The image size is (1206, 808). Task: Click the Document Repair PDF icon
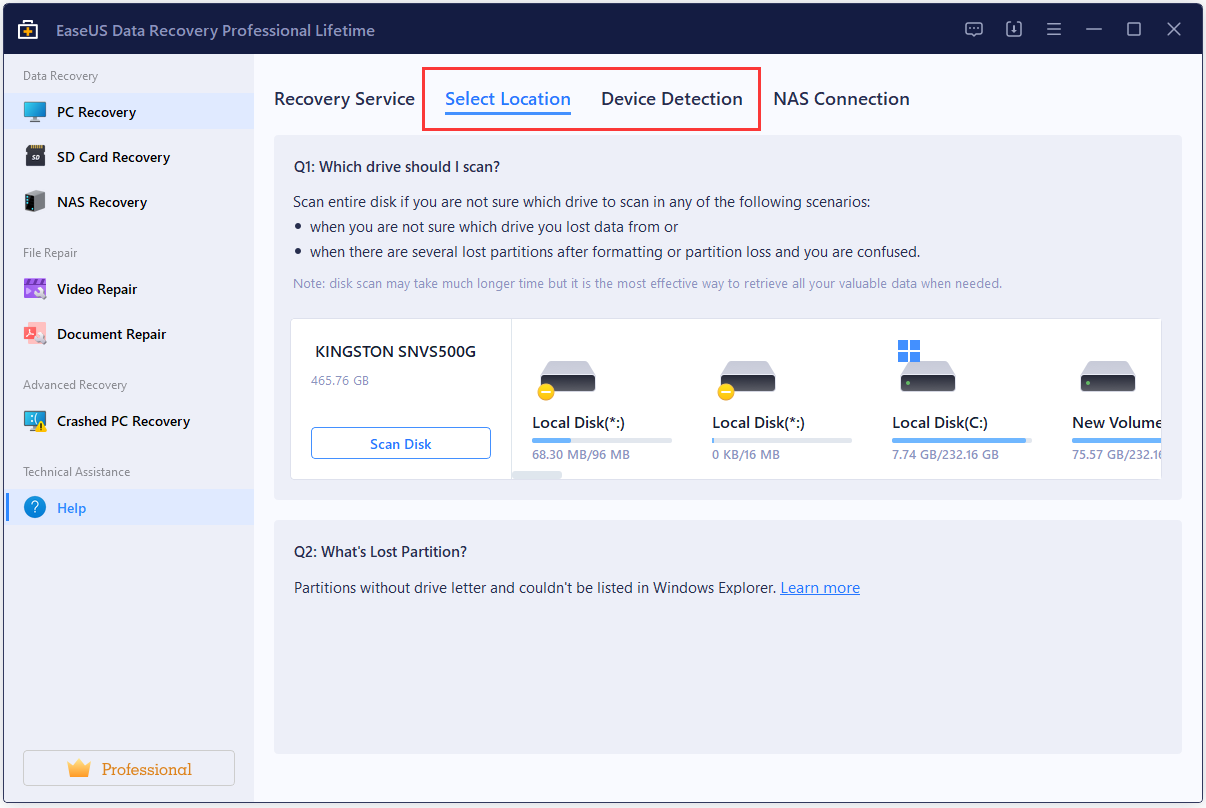35,334
